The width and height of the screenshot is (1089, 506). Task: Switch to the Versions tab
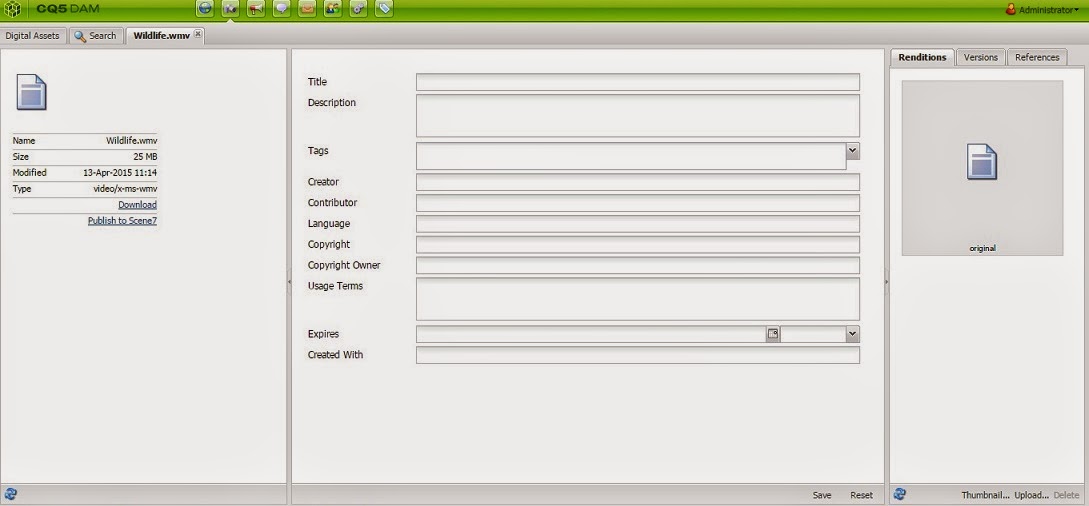click(981, 57)
